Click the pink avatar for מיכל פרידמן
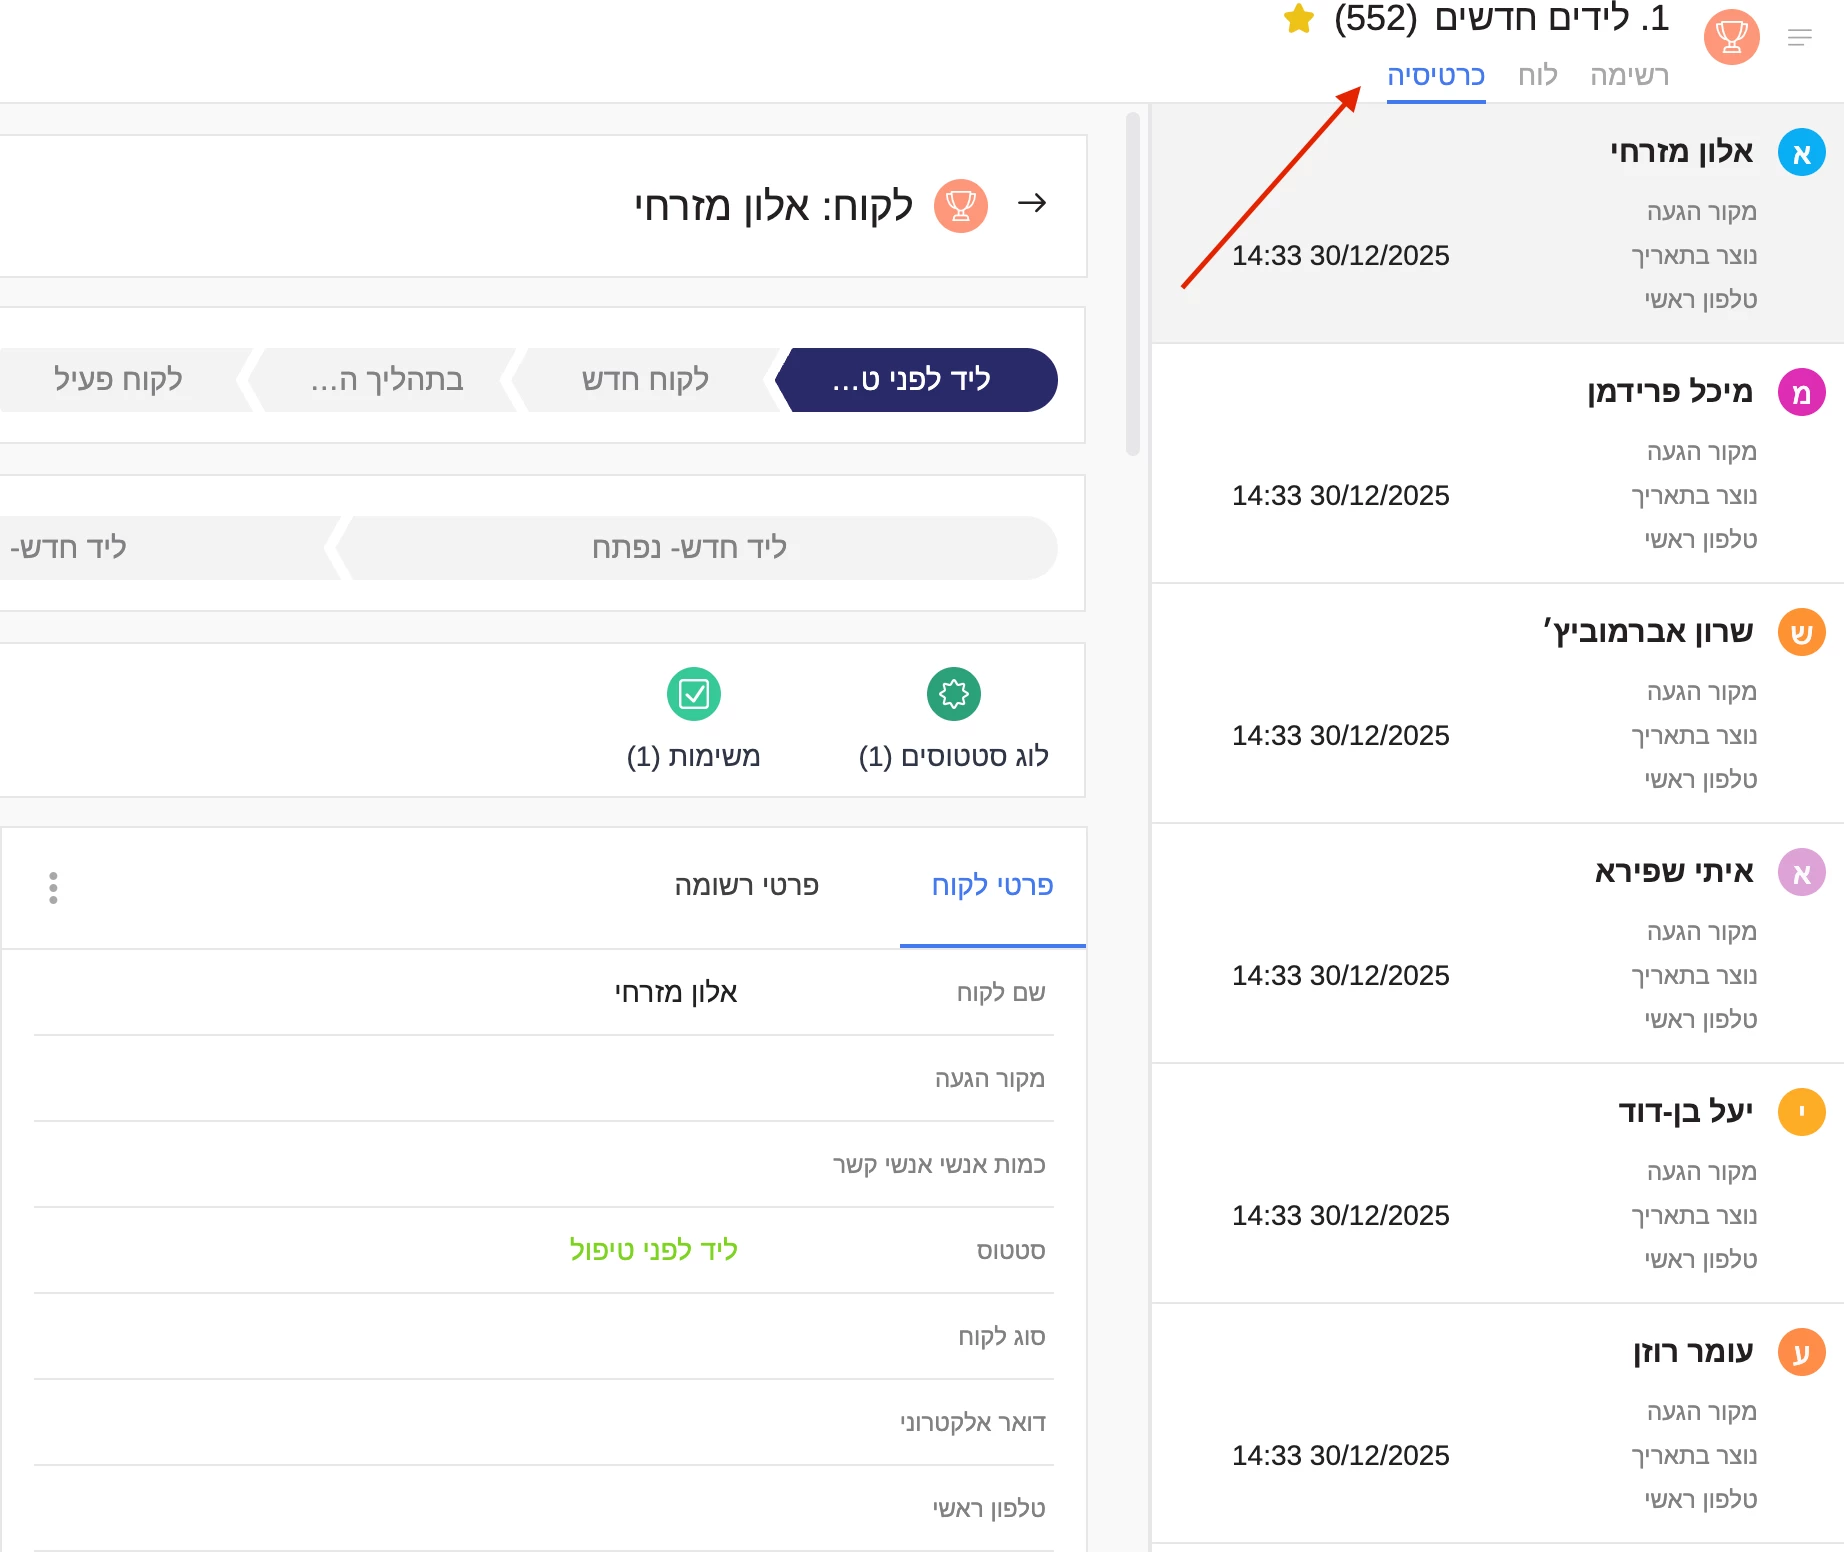Screen dimensions: 1844x1552 1801,393
